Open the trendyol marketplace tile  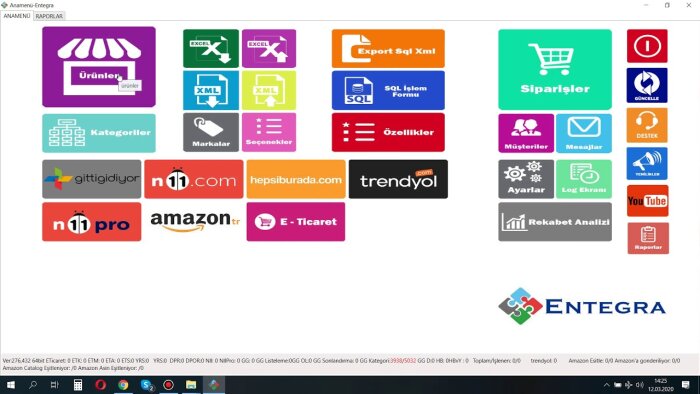click(398, 179)
